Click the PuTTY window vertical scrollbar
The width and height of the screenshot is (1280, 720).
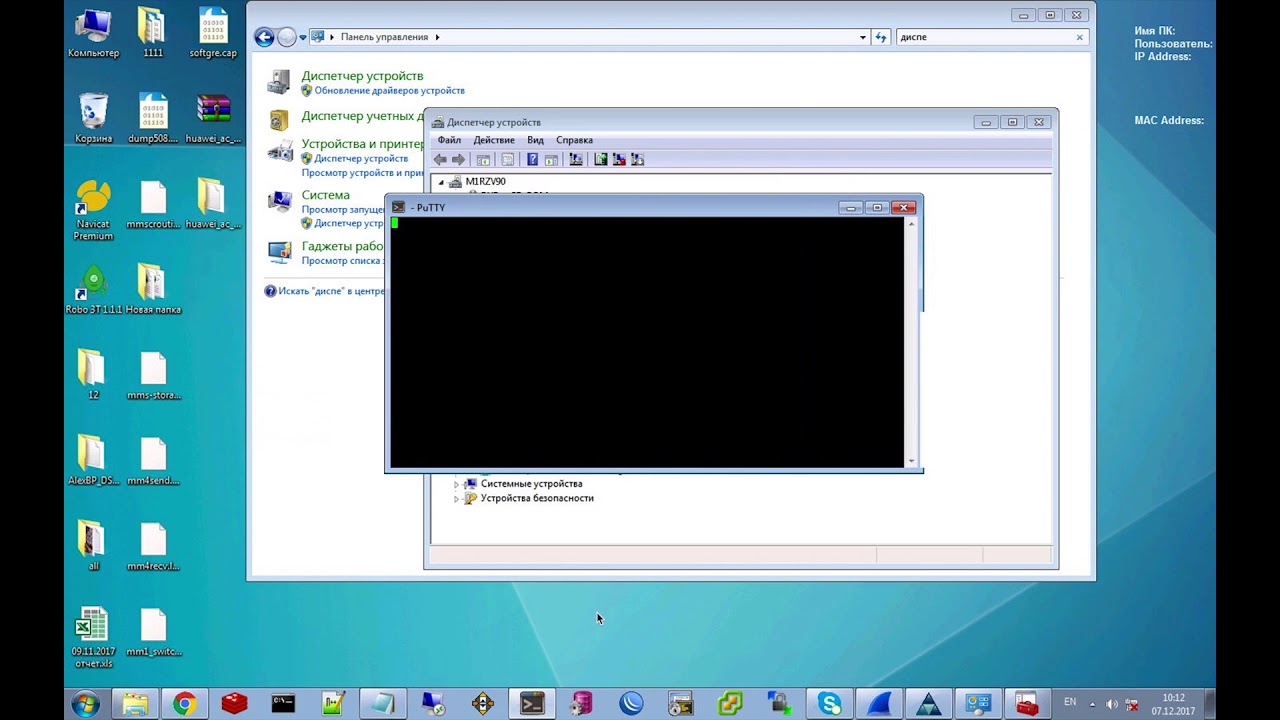click(x=911, y=342)
